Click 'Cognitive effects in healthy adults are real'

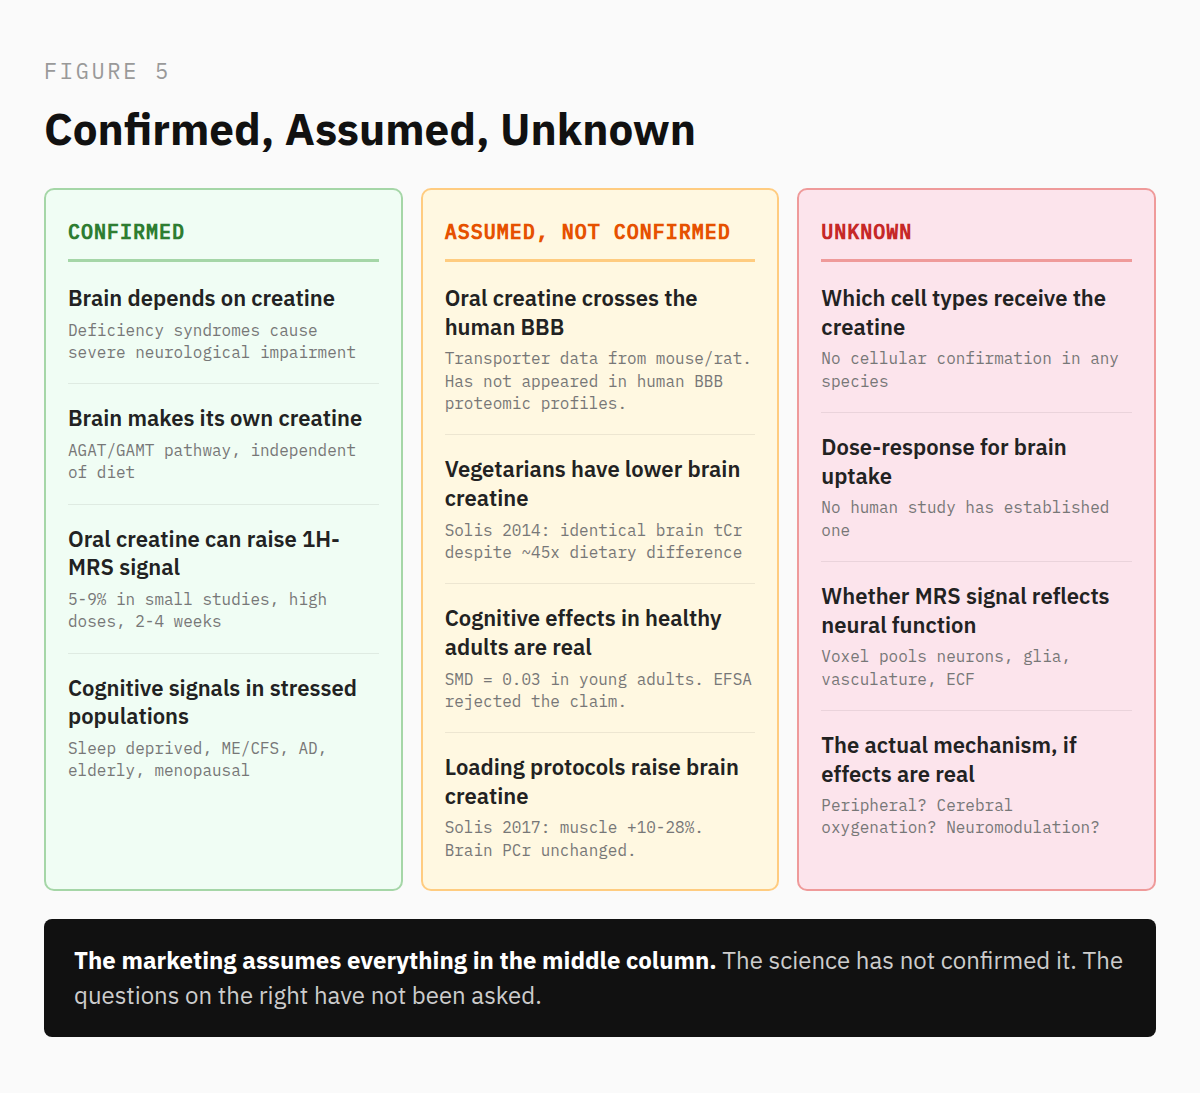click(583, 632)
